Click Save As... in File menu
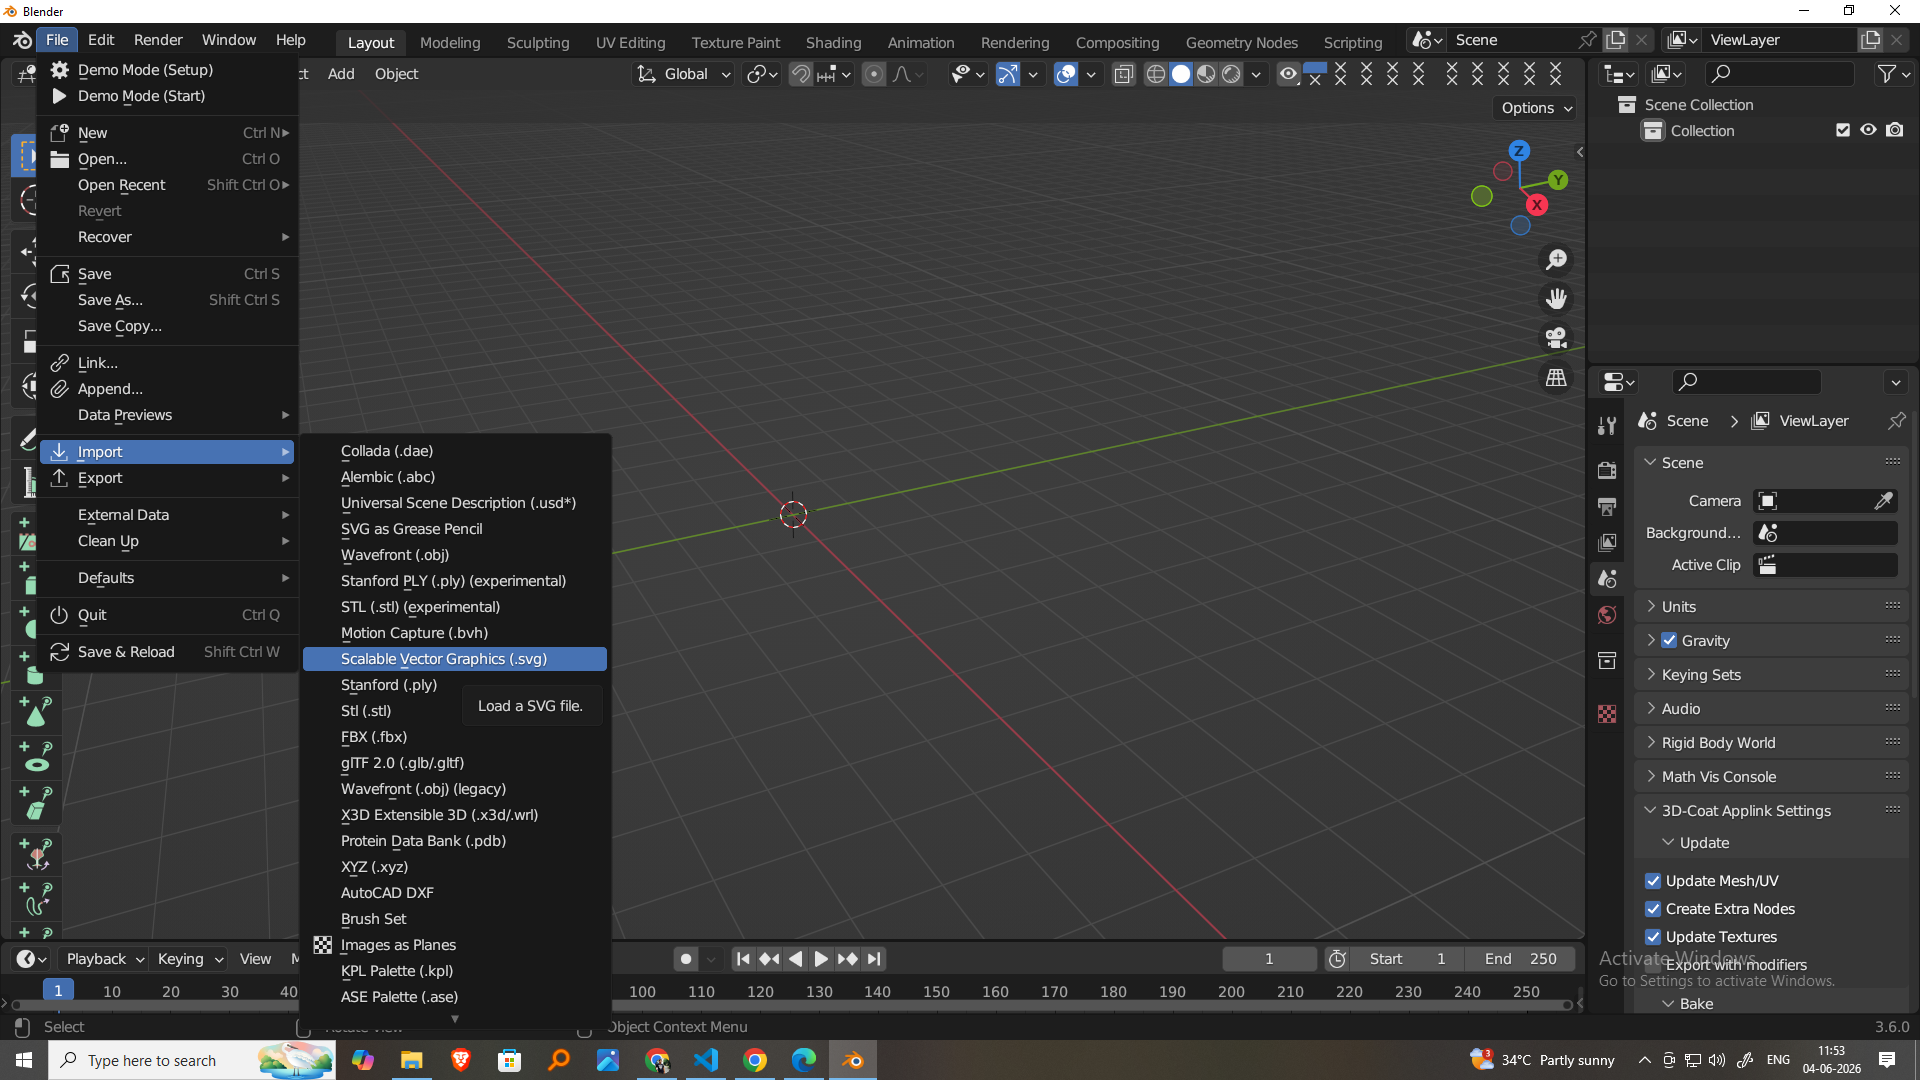The image size is (1920, 1080). click(x=168, y=300)
